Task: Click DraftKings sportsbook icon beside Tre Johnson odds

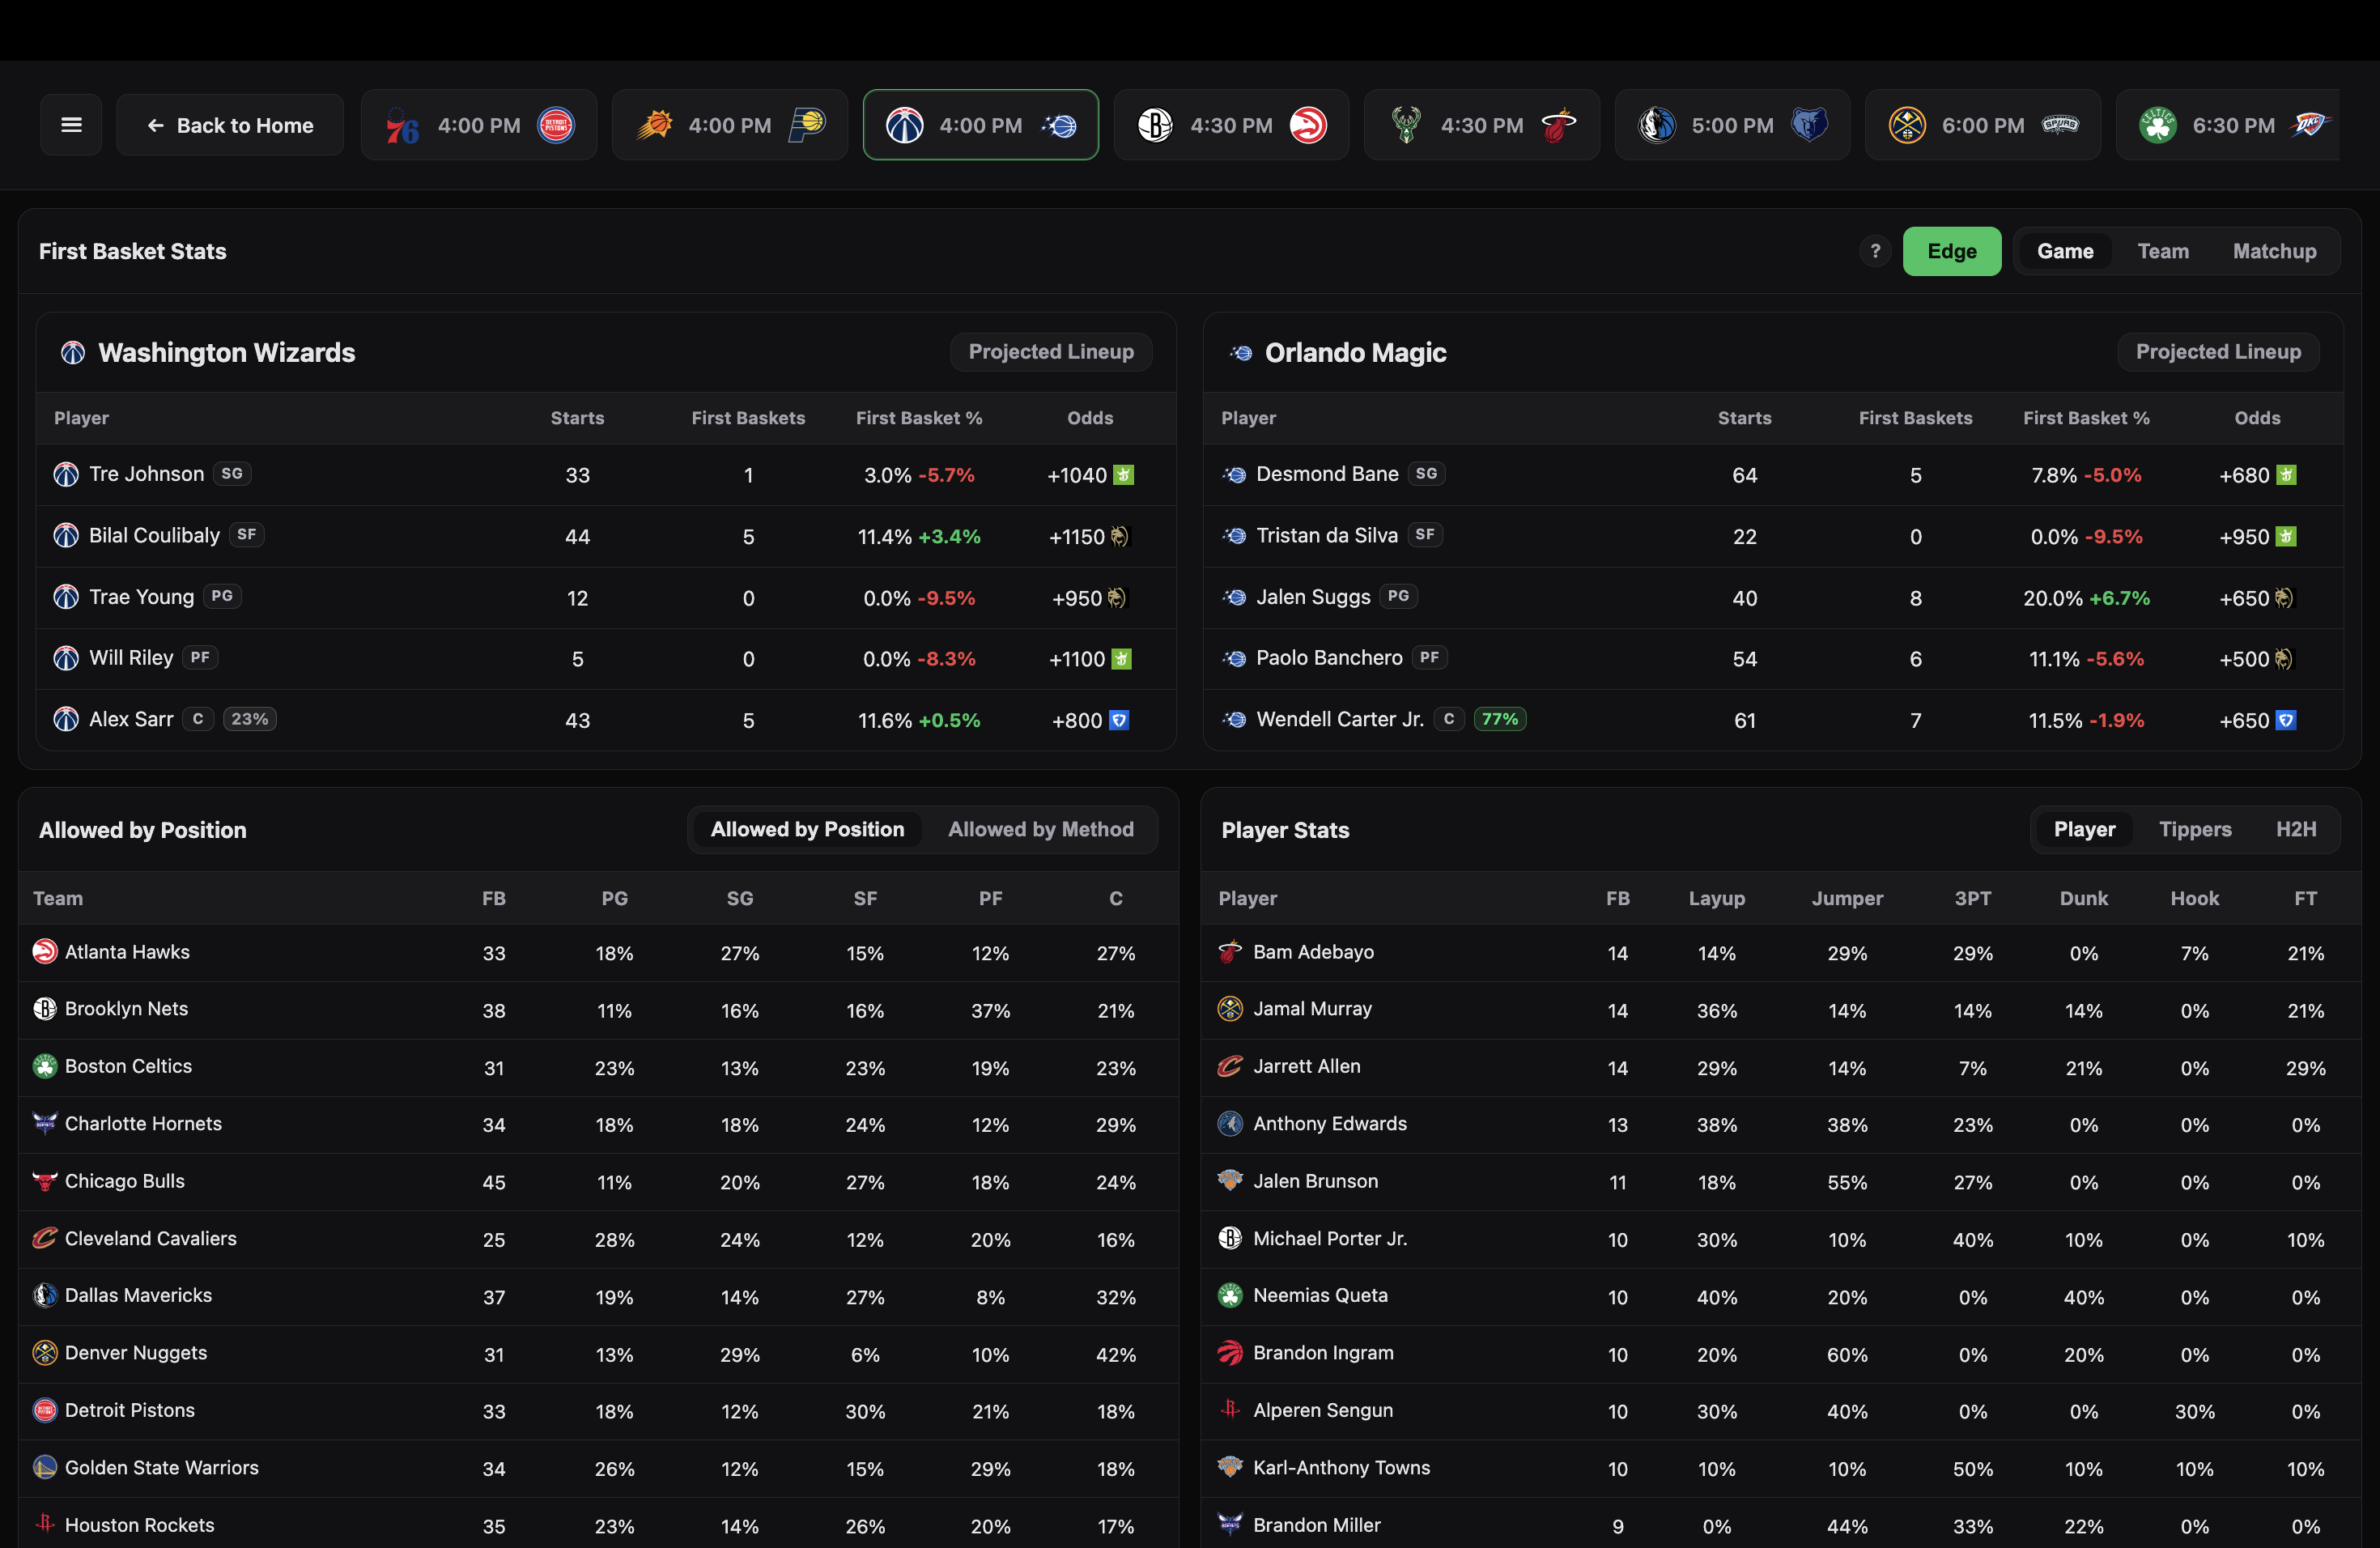Action: coord(1123,475)
